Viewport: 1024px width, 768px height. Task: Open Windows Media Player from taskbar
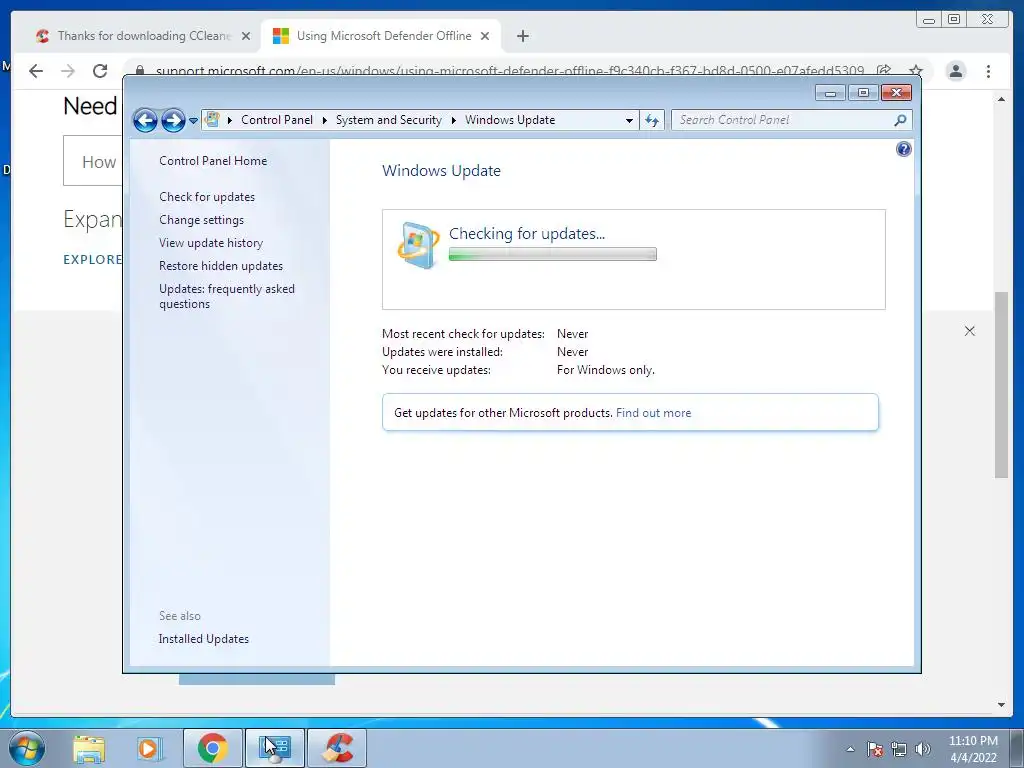[x=149, y=749]
